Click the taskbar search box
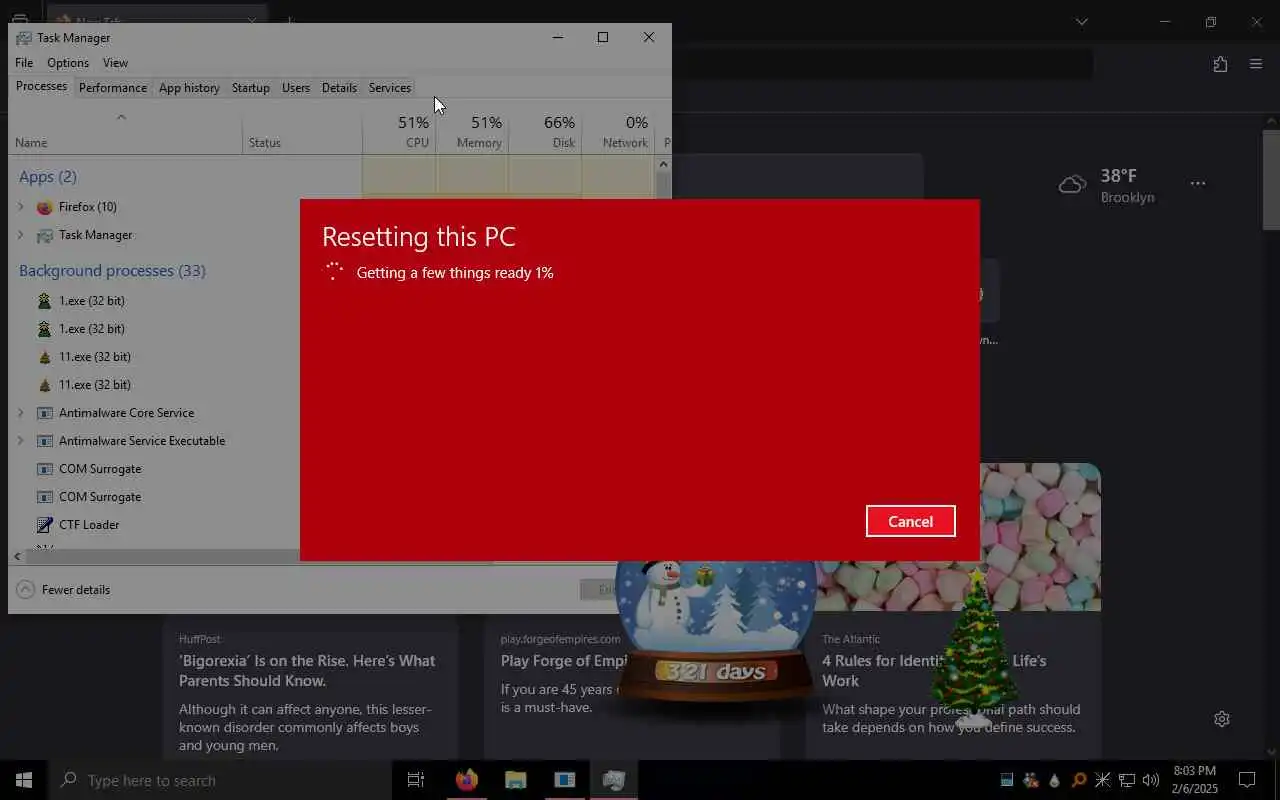 pyautogui.click(x=220, y=780)
